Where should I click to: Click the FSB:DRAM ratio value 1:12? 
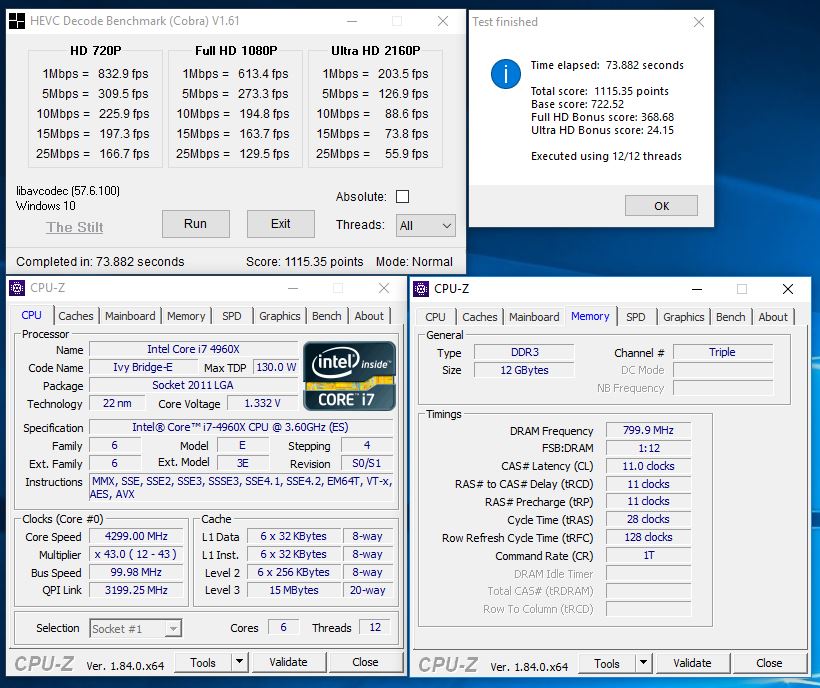click(648, 448)
